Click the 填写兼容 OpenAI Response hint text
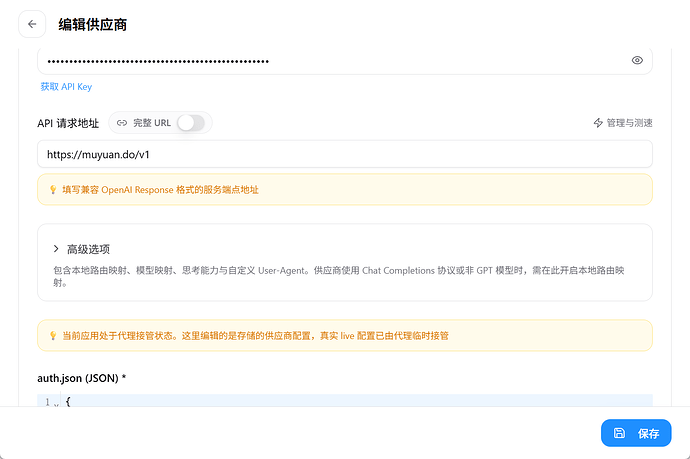690x459 pixels. (x=160, y=190)
